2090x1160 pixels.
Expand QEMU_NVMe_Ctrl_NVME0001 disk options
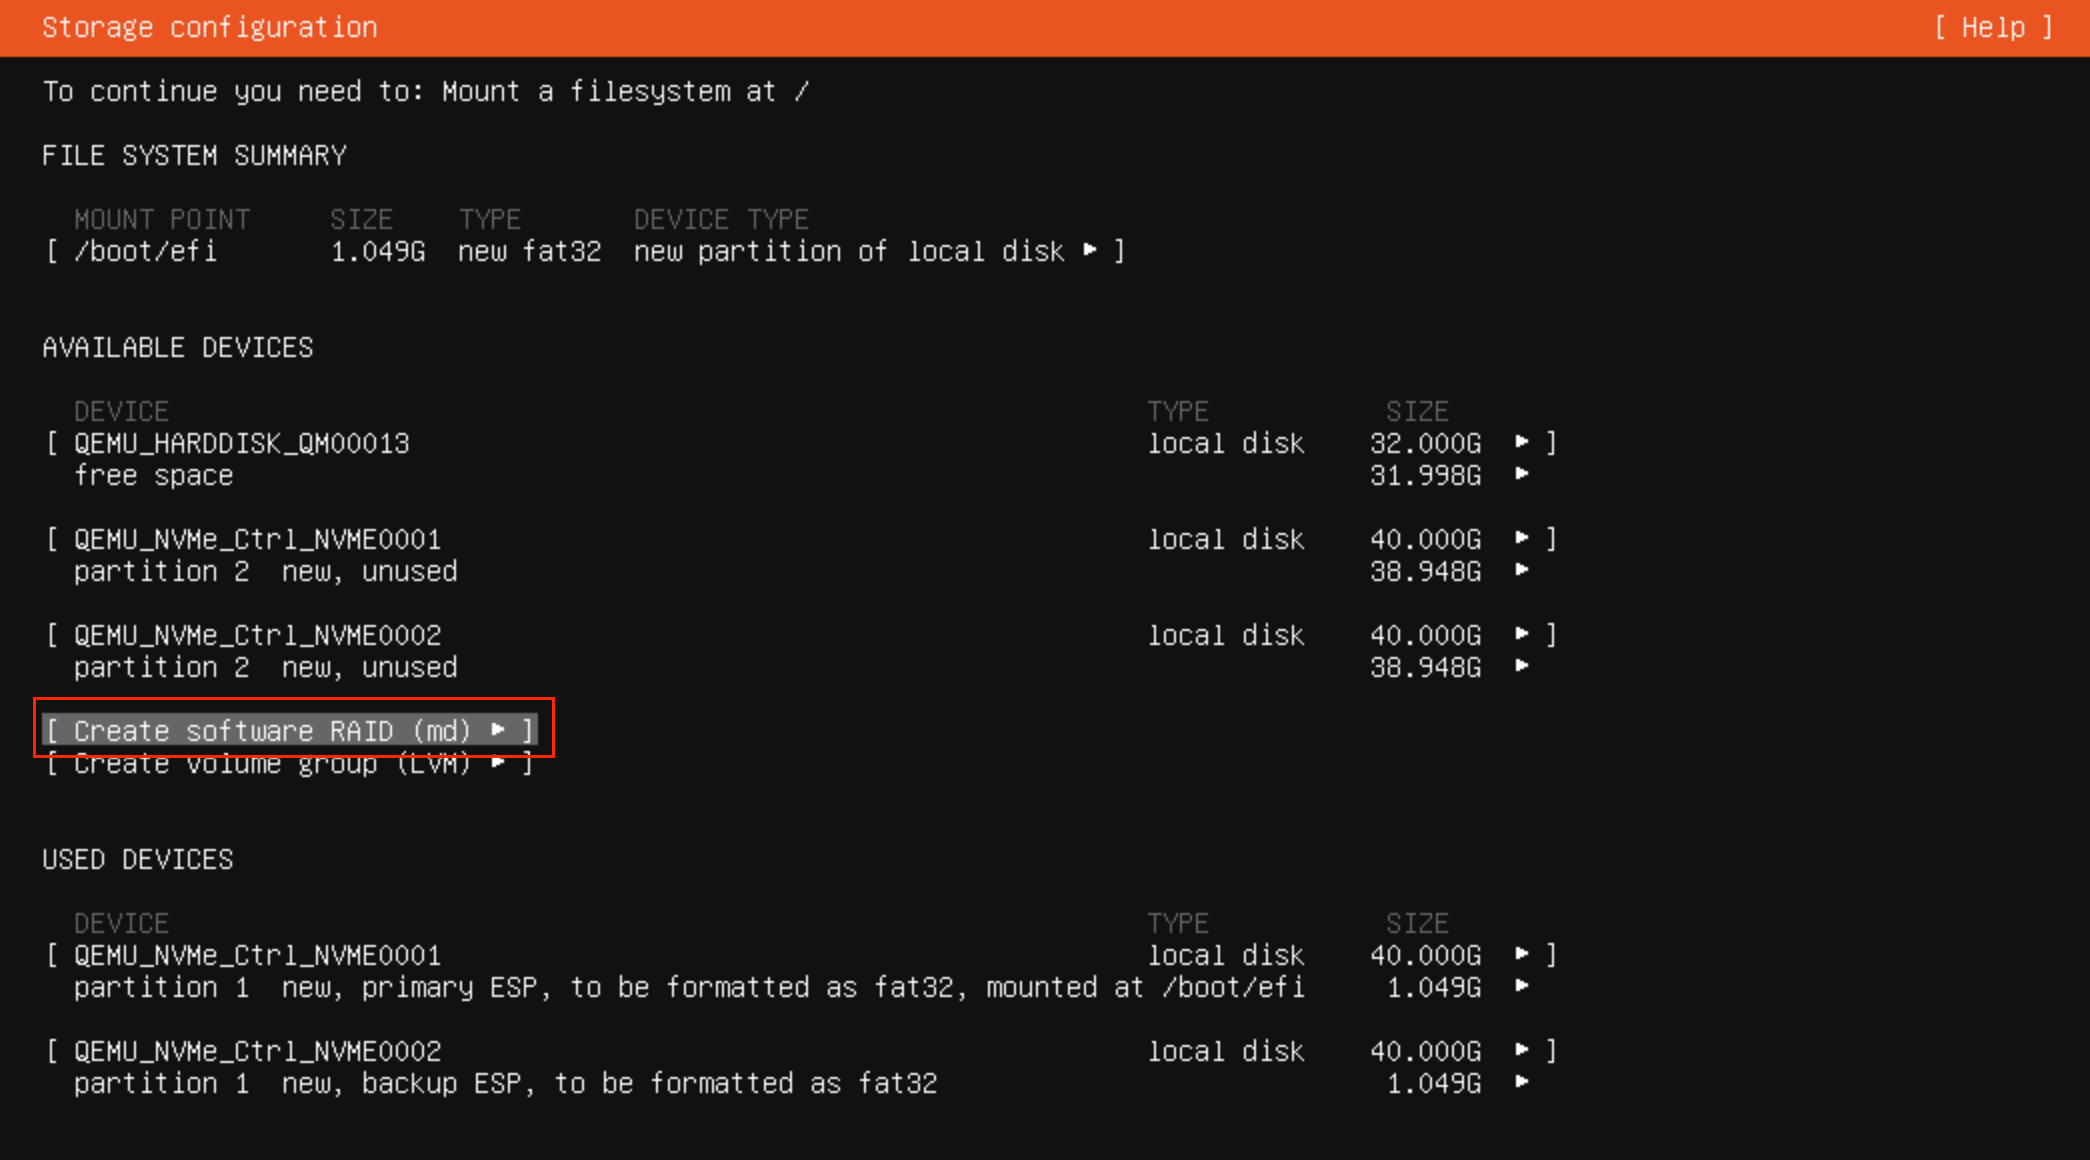coord(1524,539)
